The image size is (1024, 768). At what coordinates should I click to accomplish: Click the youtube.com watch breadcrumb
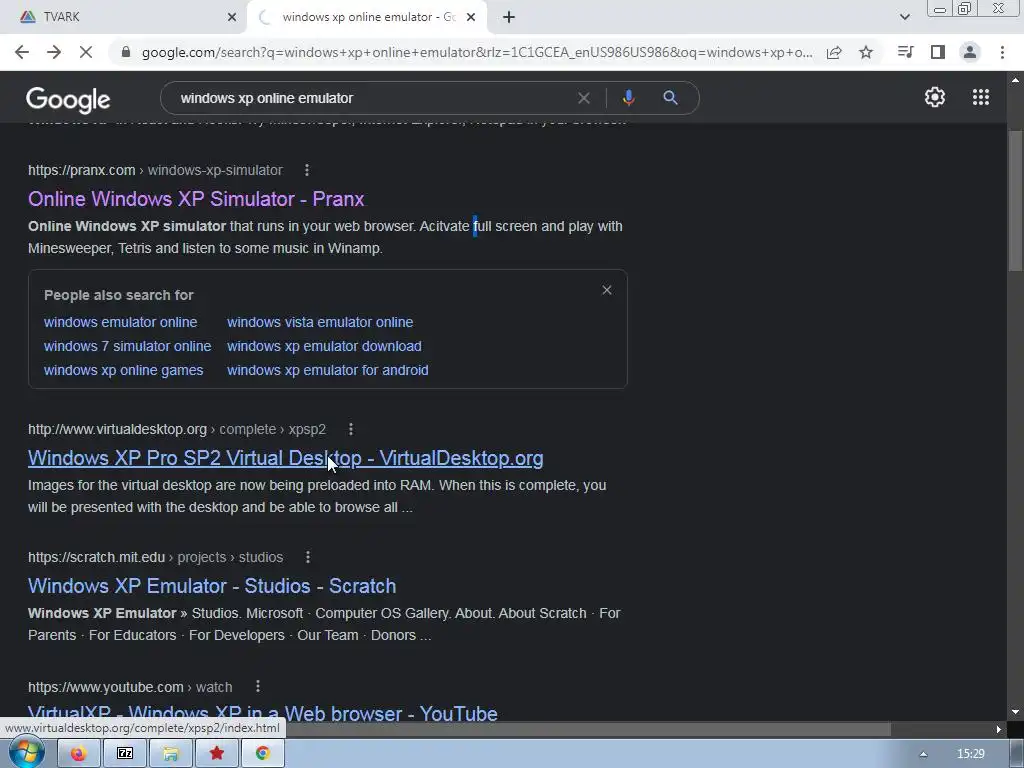point(130,687)
